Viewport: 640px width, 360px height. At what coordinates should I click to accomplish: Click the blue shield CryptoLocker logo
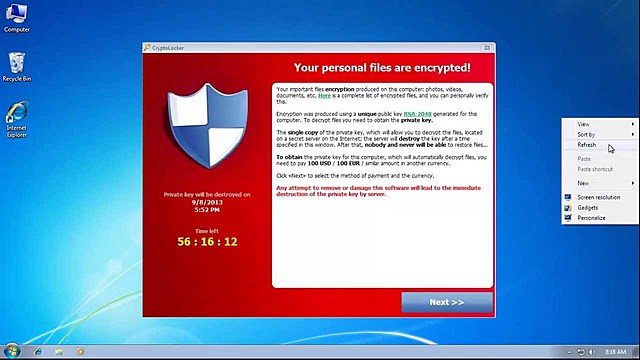click(207, 126)
